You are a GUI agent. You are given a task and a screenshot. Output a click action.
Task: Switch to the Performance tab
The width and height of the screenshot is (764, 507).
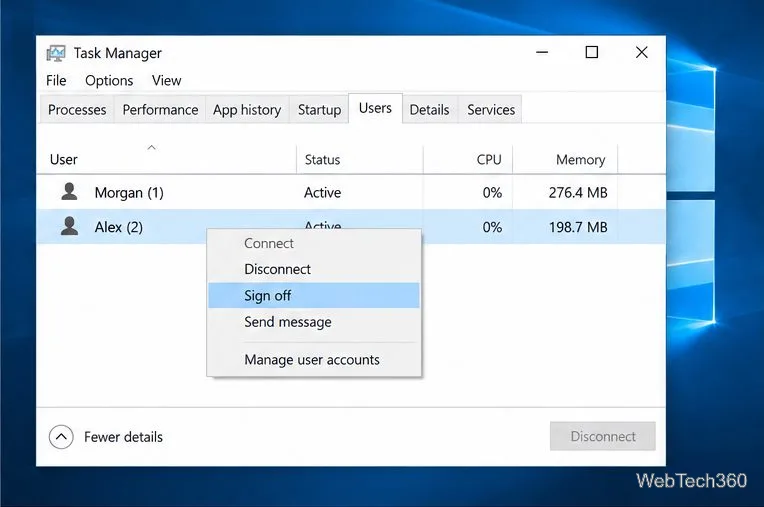[160, 110]
